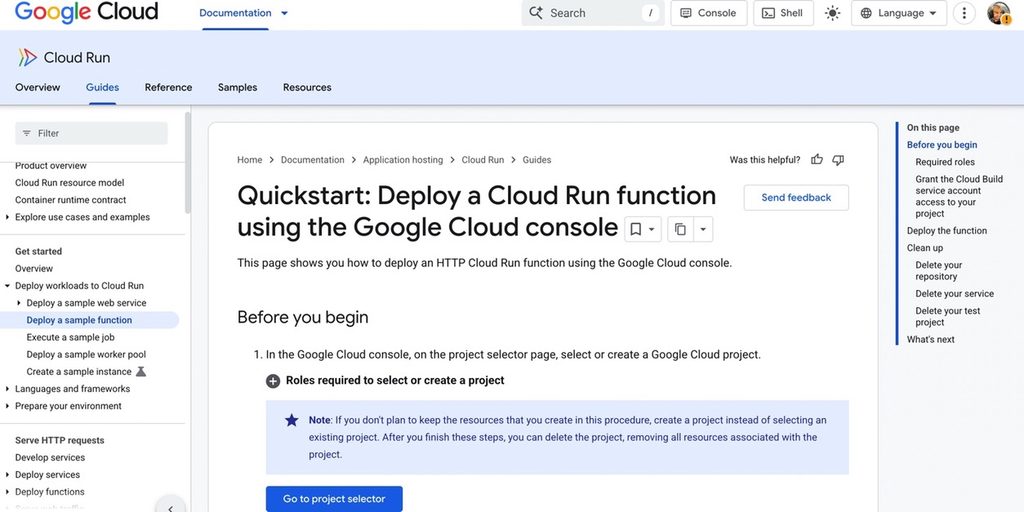Screen dimensions: 1024x512
Task: Click Documentation breadcrumb link
Action: (x=312, y=160)
